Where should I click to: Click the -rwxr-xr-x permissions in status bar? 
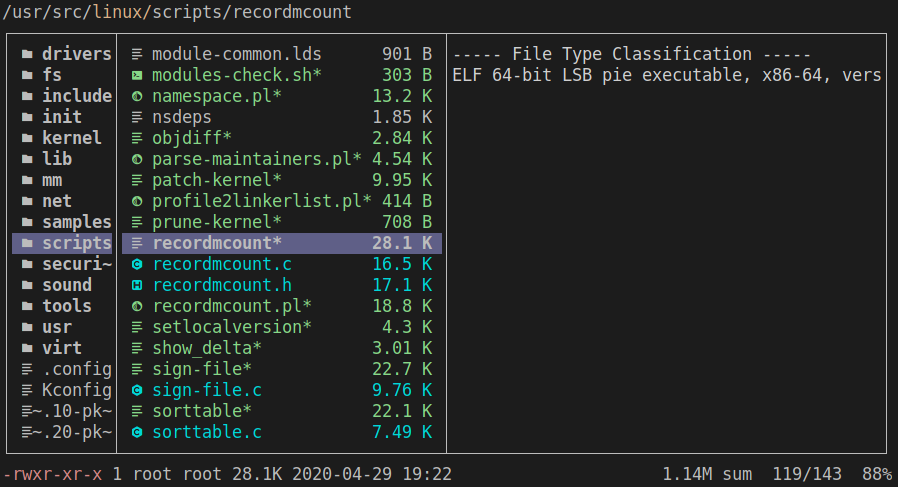click(x=53, y=473)
